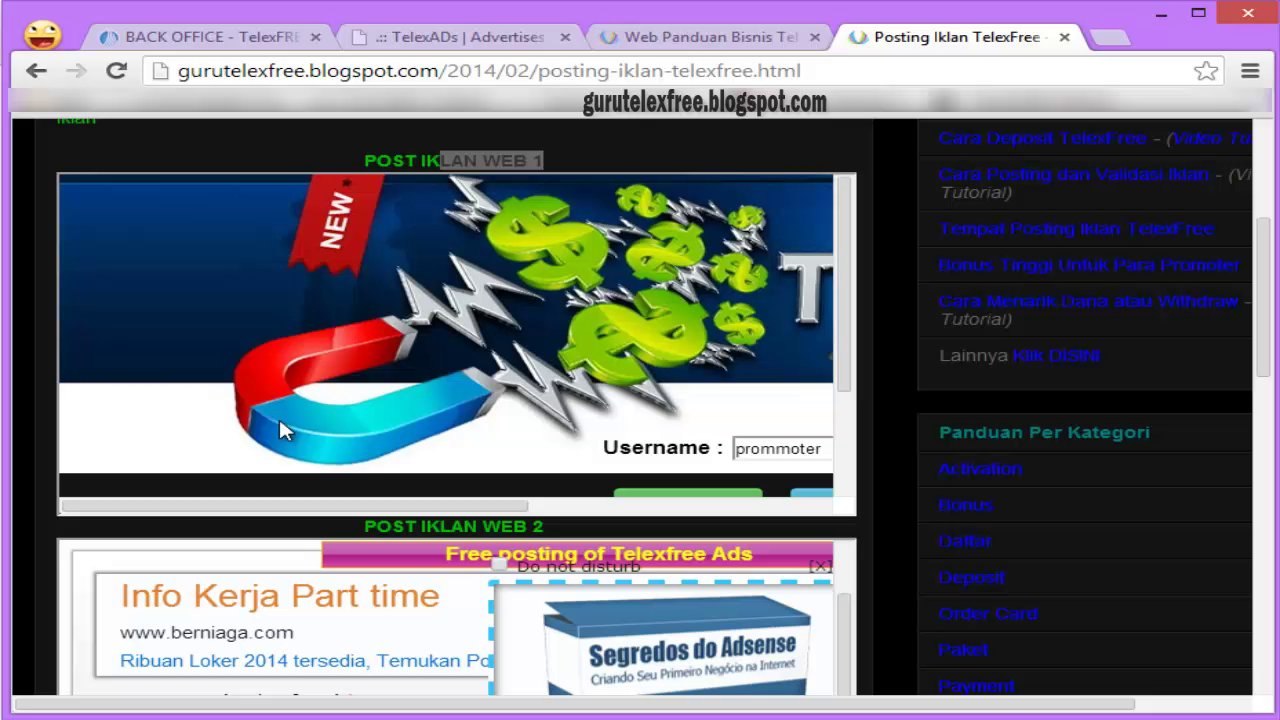Open the www.berniaga.com ad link
This screenshot has width=1280, height=720.
click(x=207, y=632)
